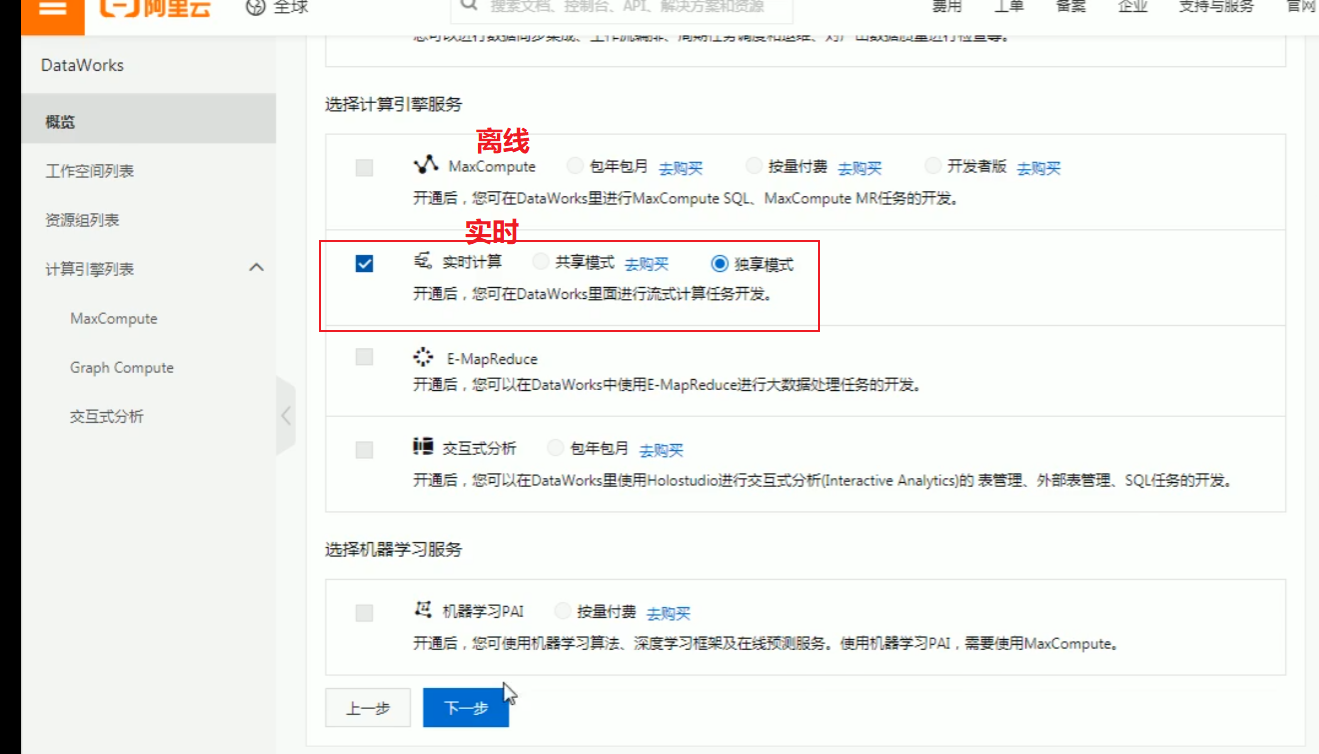Click the 上一步 button
The image size is (1319, 754).
point(368,707)
